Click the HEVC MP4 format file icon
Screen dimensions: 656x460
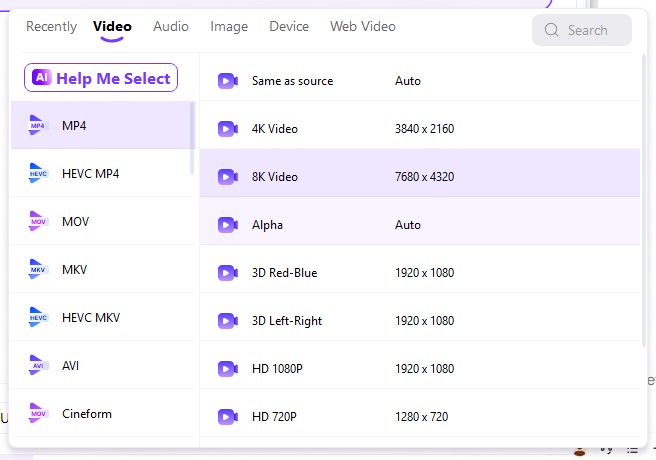pos(38,173)
